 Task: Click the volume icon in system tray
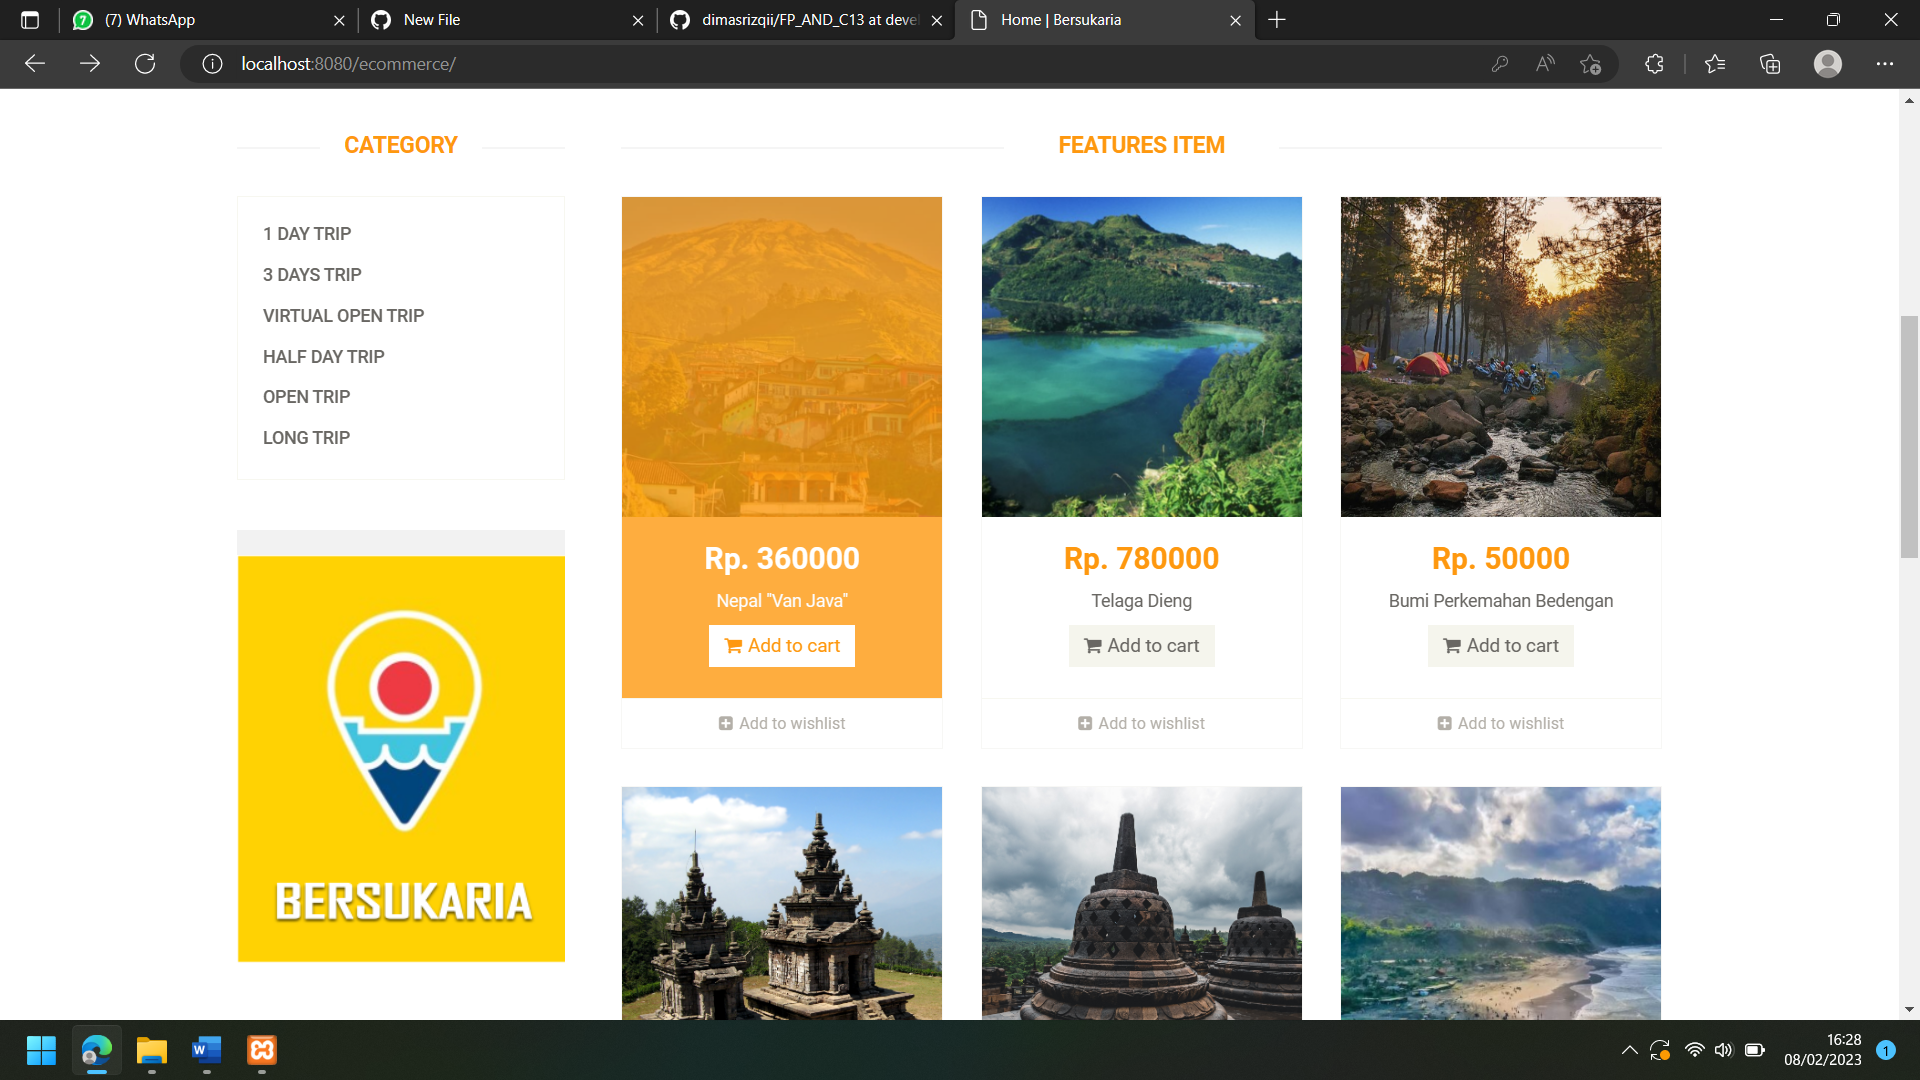pyautogui.click(x=1723, y=1050)
